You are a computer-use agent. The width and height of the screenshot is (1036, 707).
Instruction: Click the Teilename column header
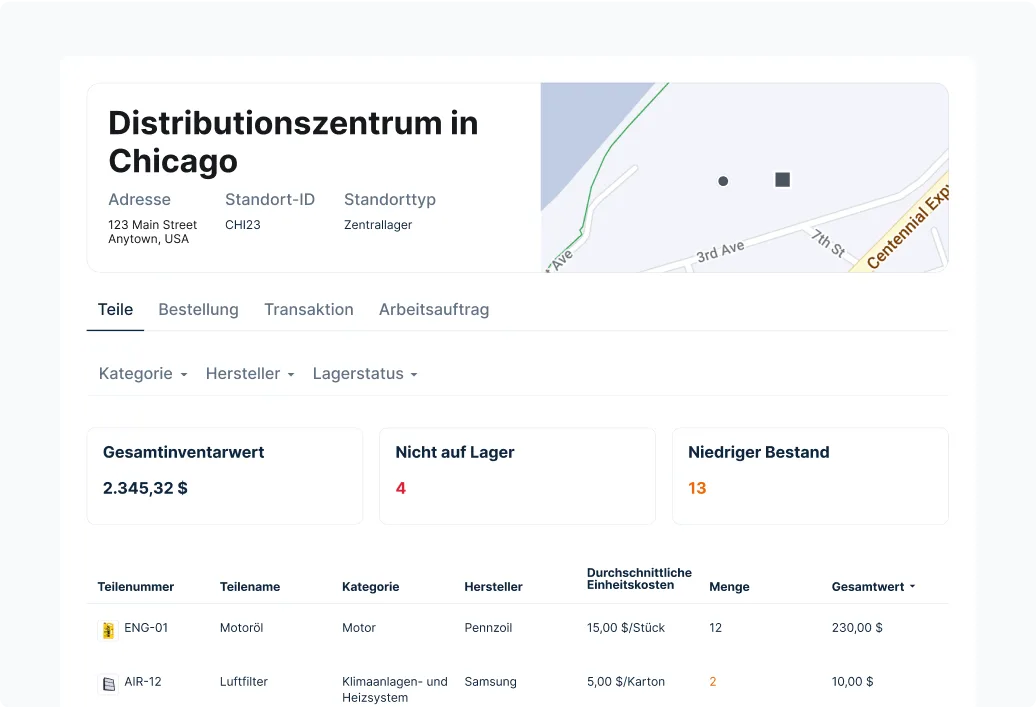click(250, 587)
